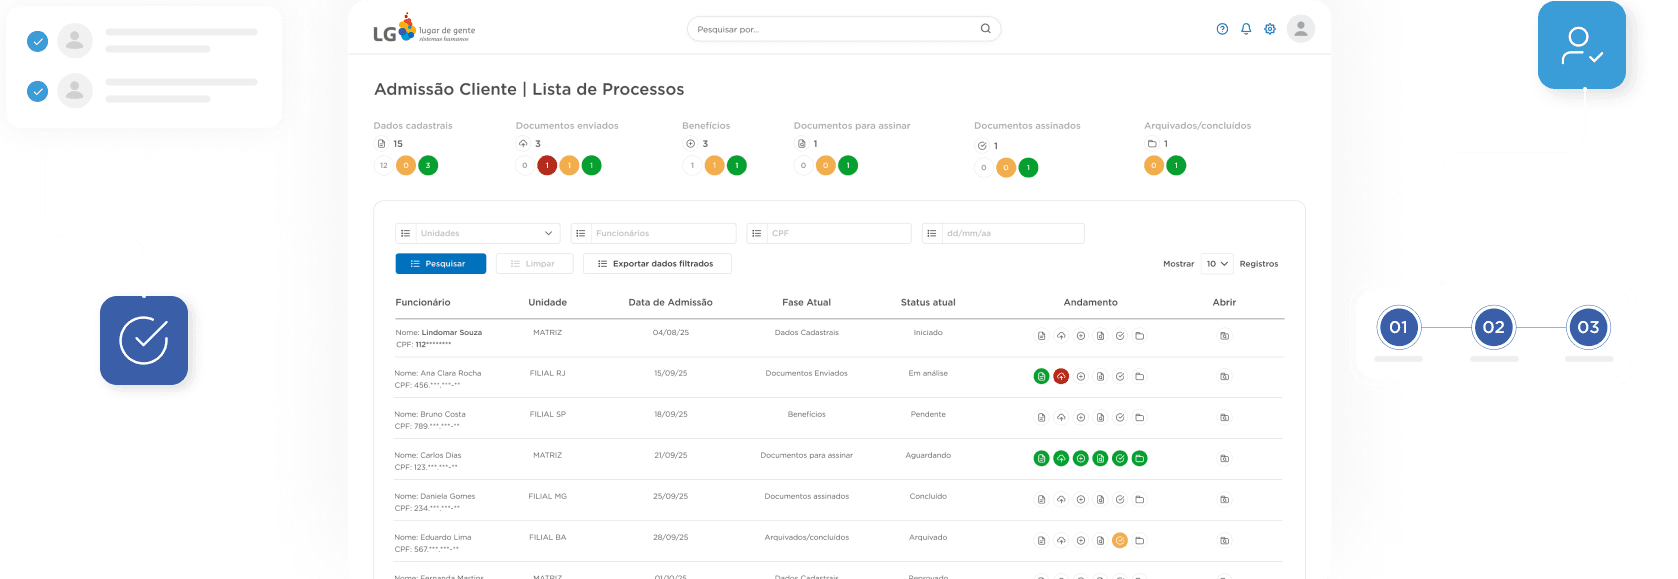Click the help question mark icon

coord(1222,29)
